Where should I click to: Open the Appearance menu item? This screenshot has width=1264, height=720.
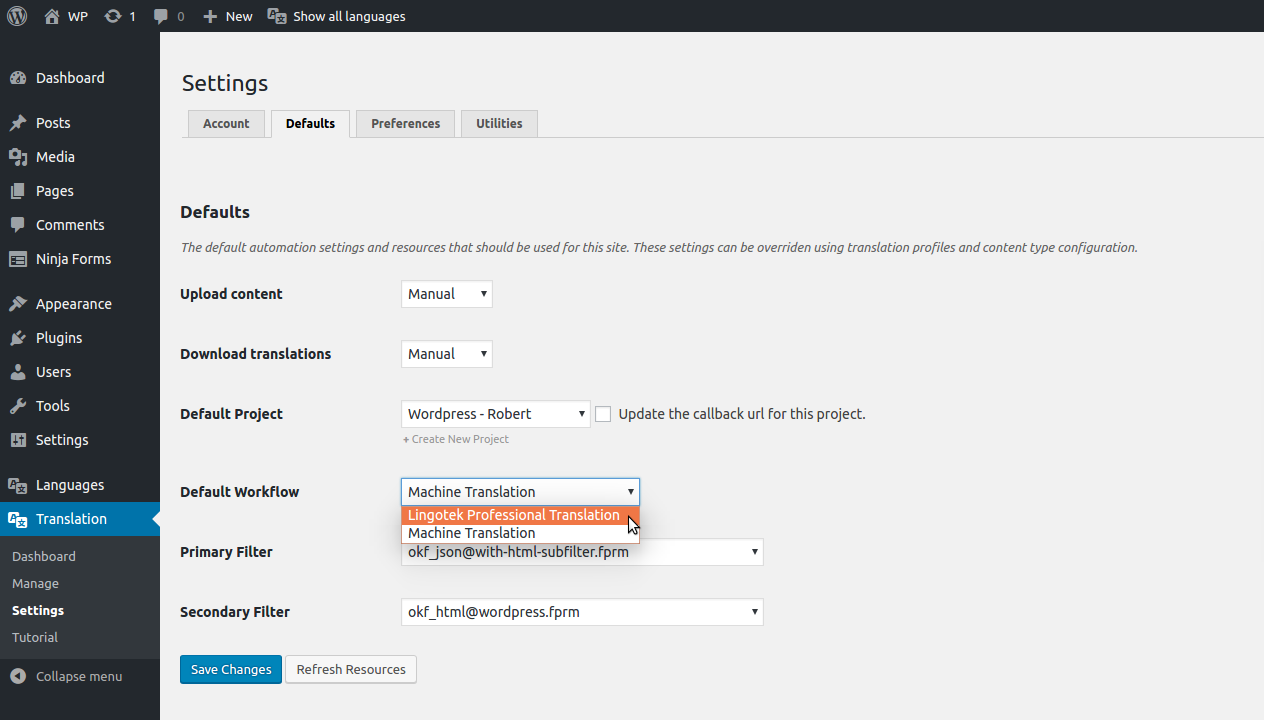coord(73,304)
